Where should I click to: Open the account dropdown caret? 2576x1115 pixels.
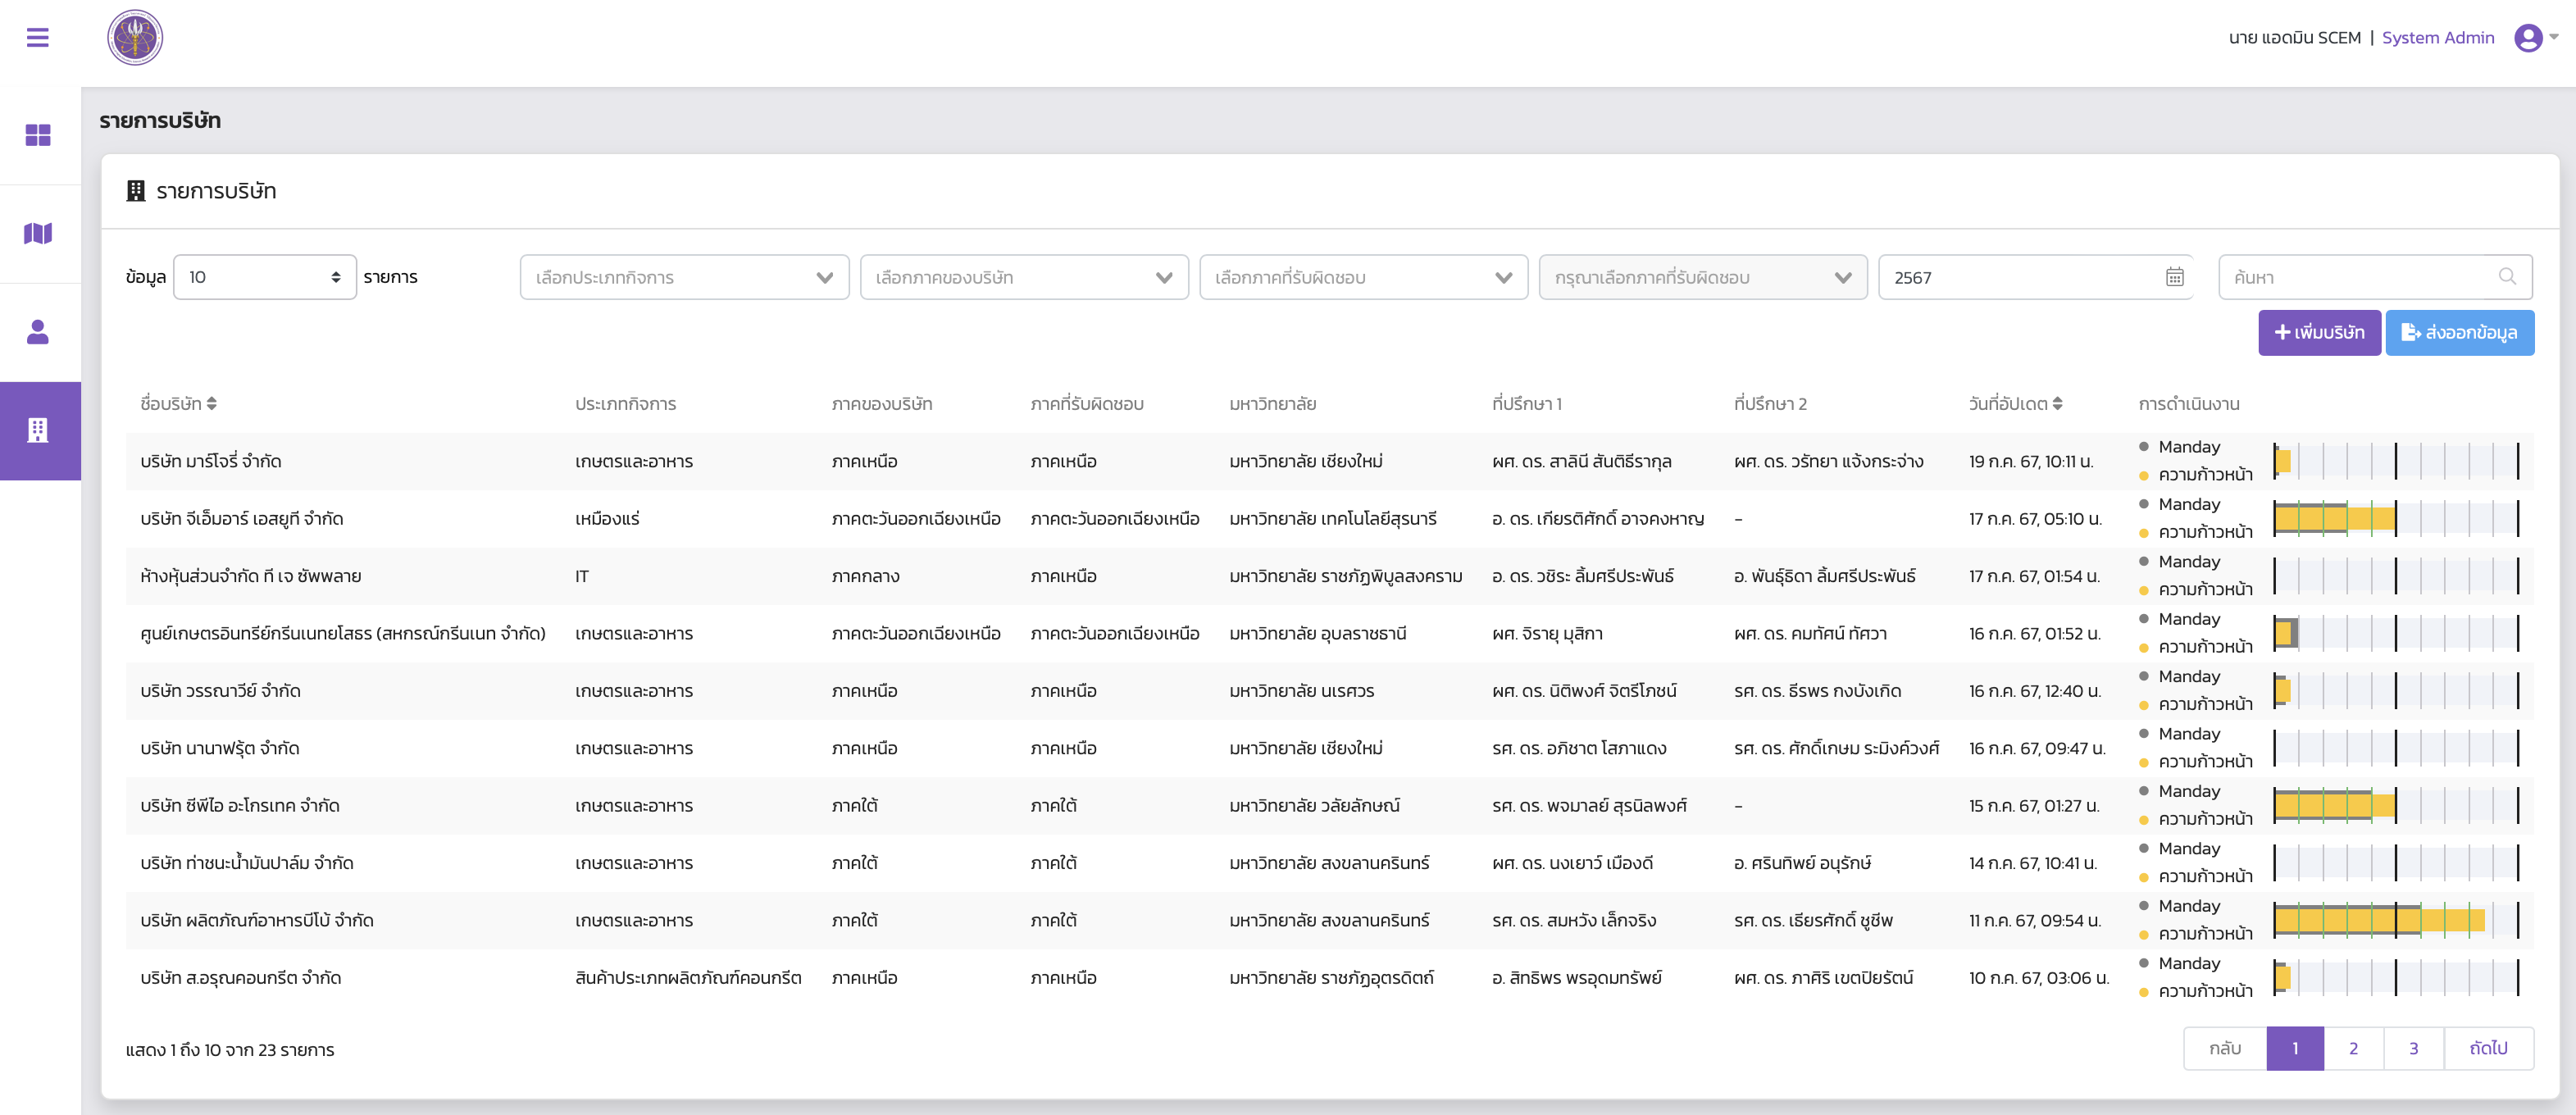coord(2553,37)
